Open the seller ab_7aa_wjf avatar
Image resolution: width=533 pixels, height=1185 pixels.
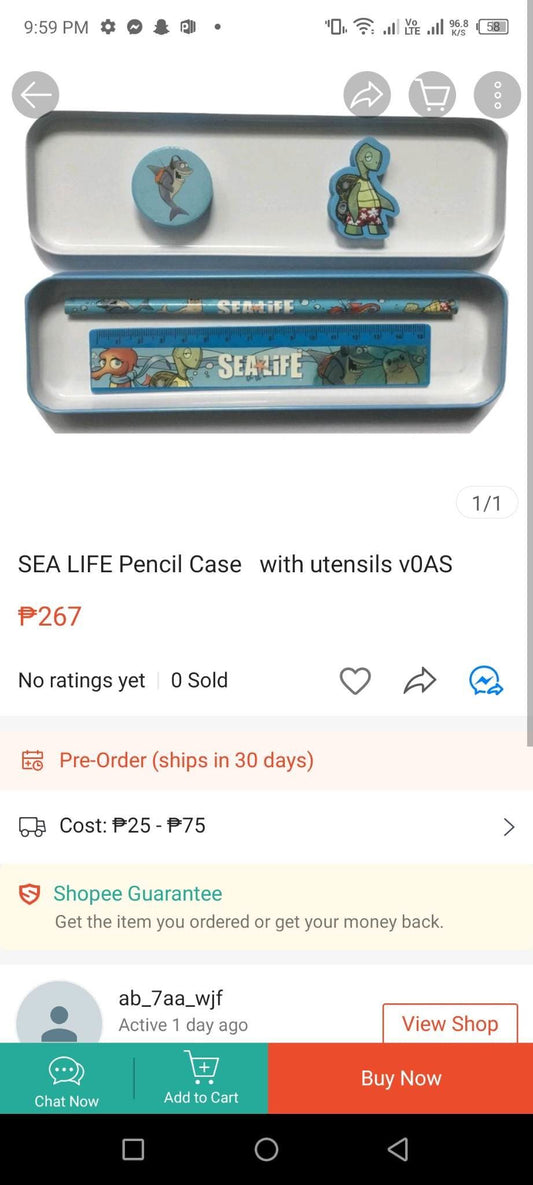tap(59, 1016)
